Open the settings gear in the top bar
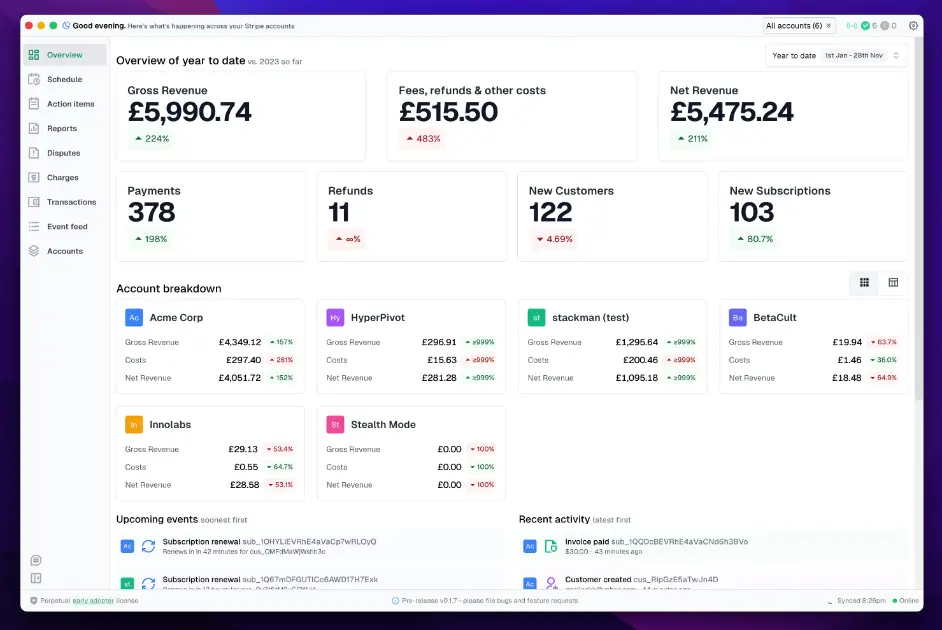This screenshot has width=942, height=630. click(x=913, y=25)
